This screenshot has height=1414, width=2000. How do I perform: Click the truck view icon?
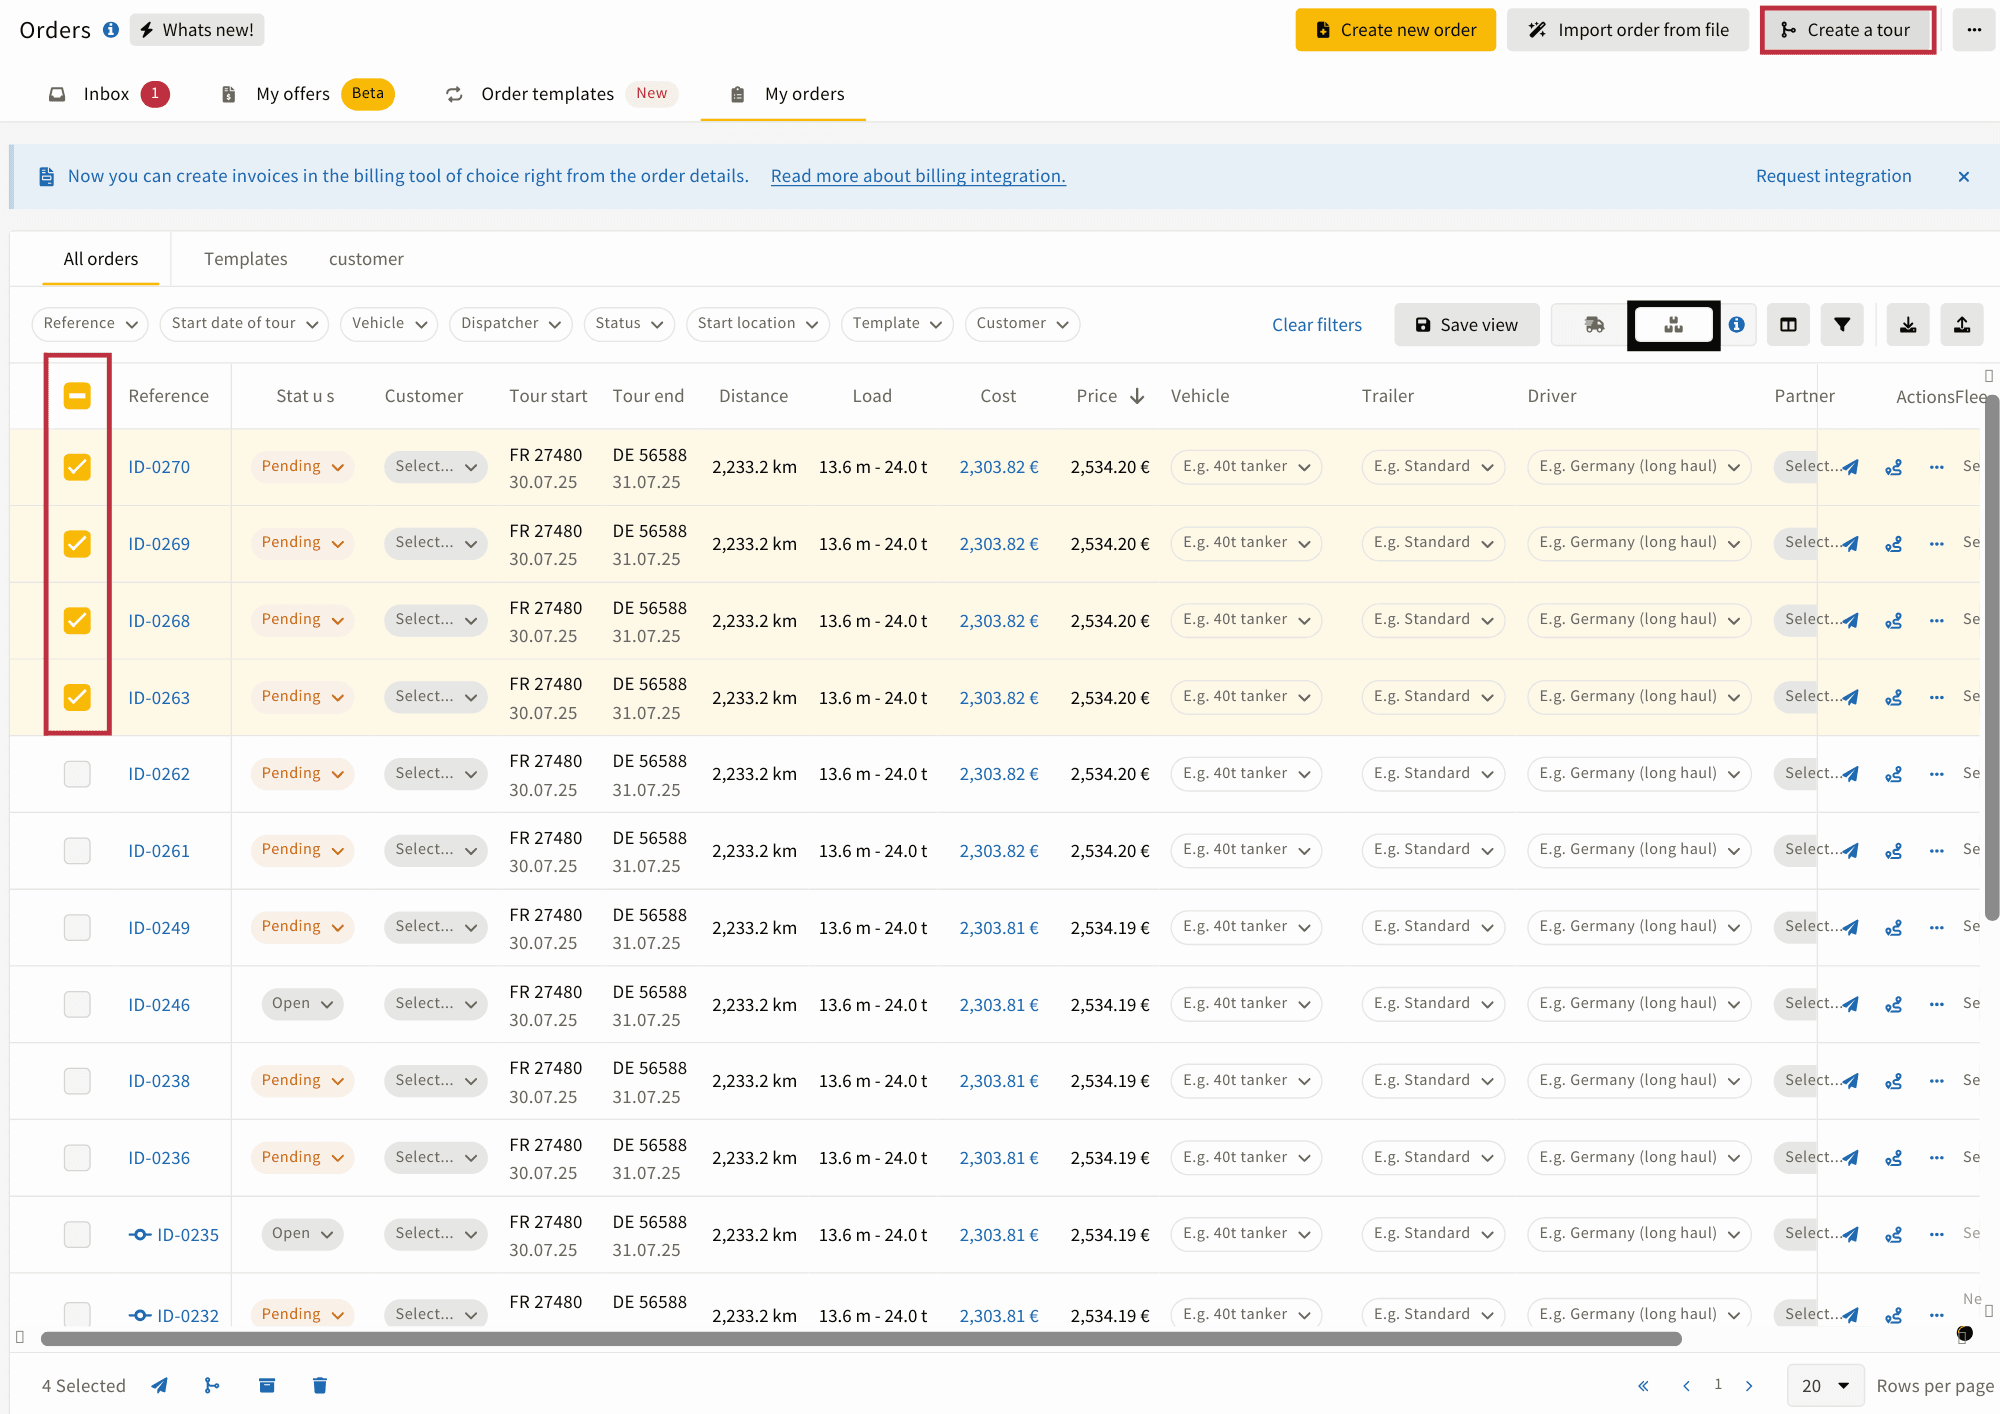click(1594, 325)
